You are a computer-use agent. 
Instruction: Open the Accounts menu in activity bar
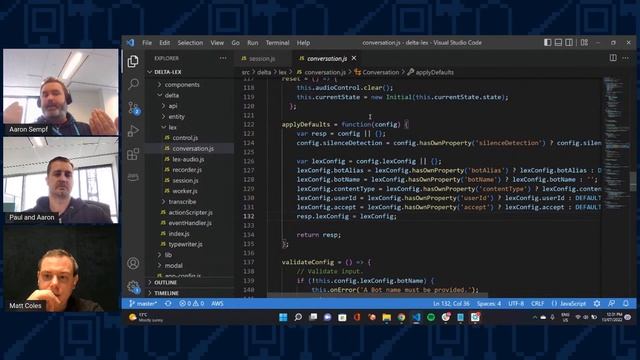(133, 263)
